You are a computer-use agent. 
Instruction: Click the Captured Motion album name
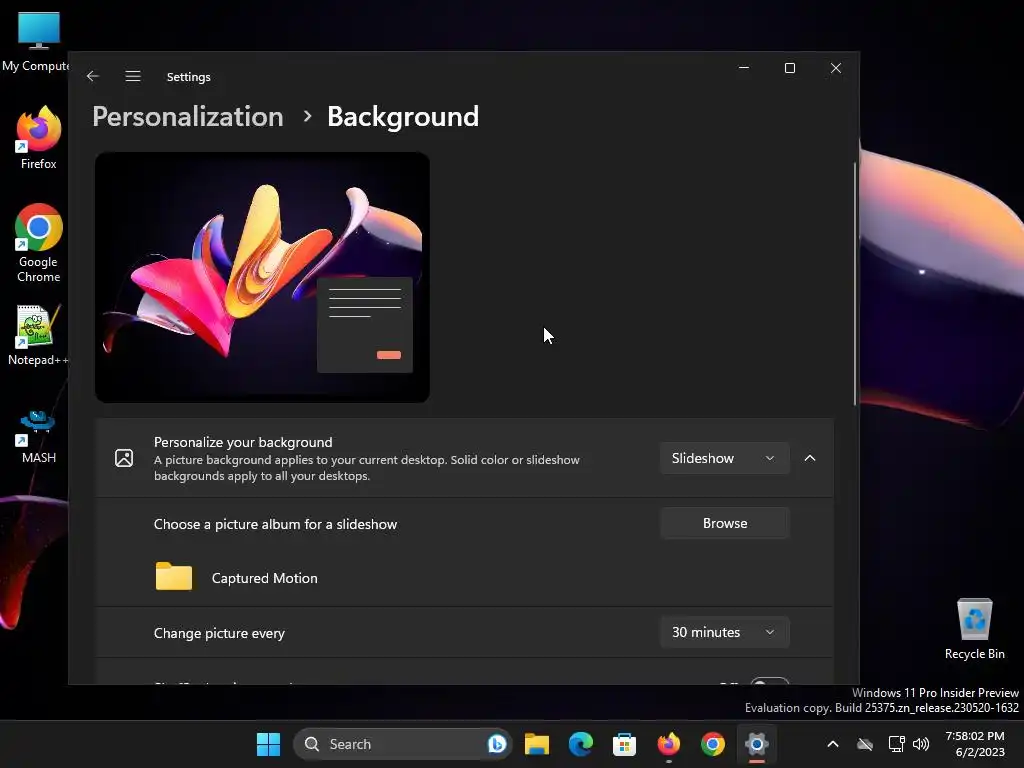point(264,578)
